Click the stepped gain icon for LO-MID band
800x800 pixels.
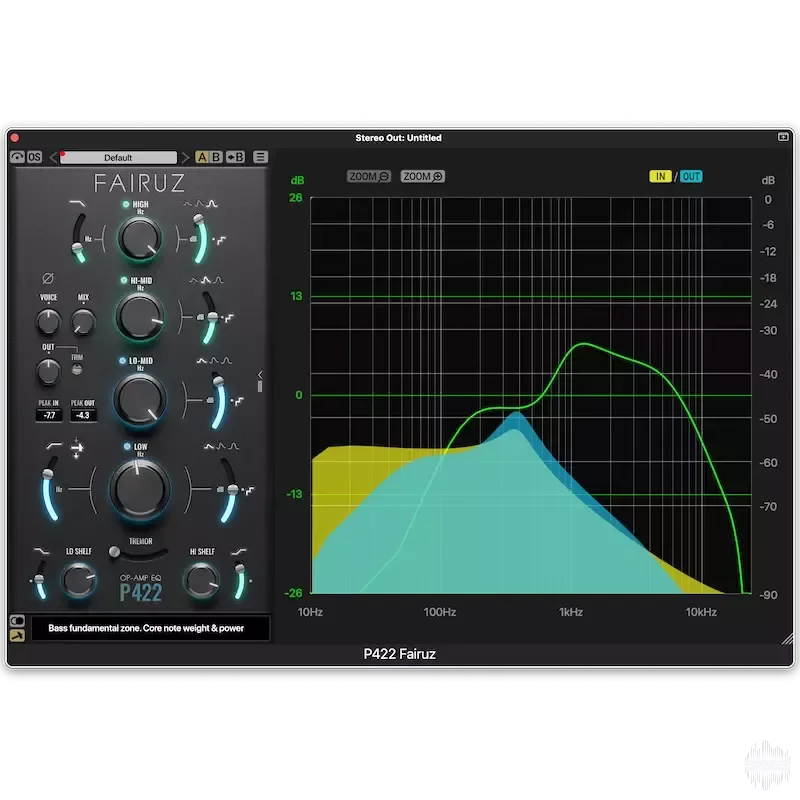[x=238, y=401]
